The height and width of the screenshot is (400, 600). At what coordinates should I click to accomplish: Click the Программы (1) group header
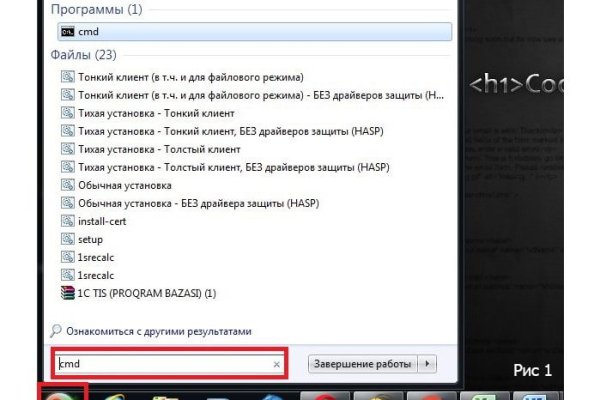coord(96,9)
